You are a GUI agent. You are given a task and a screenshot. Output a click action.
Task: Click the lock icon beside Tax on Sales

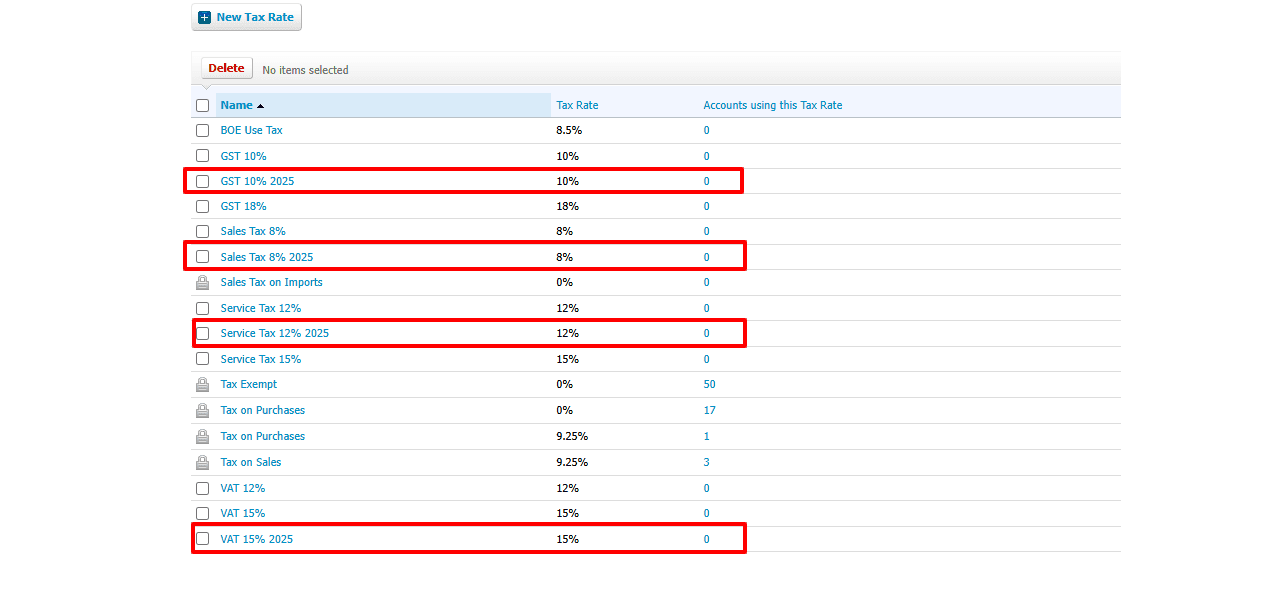point(202,463)
